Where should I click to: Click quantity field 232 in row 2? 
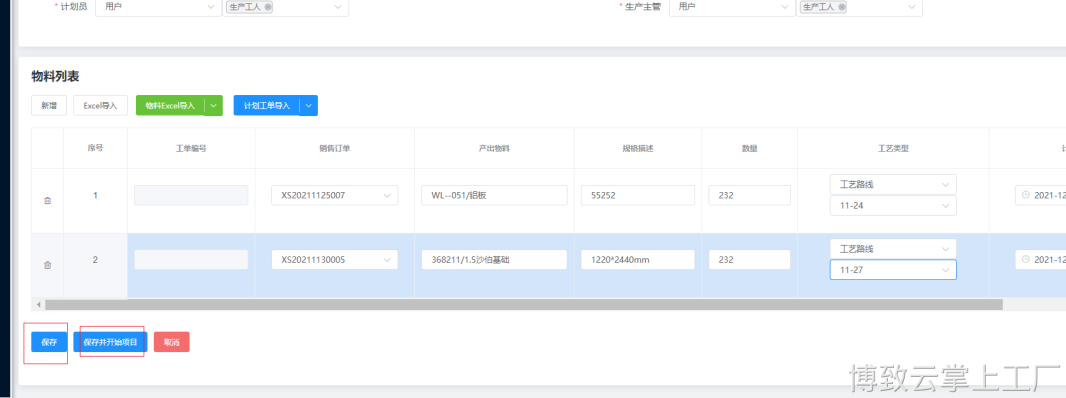[x=749, y=259]
